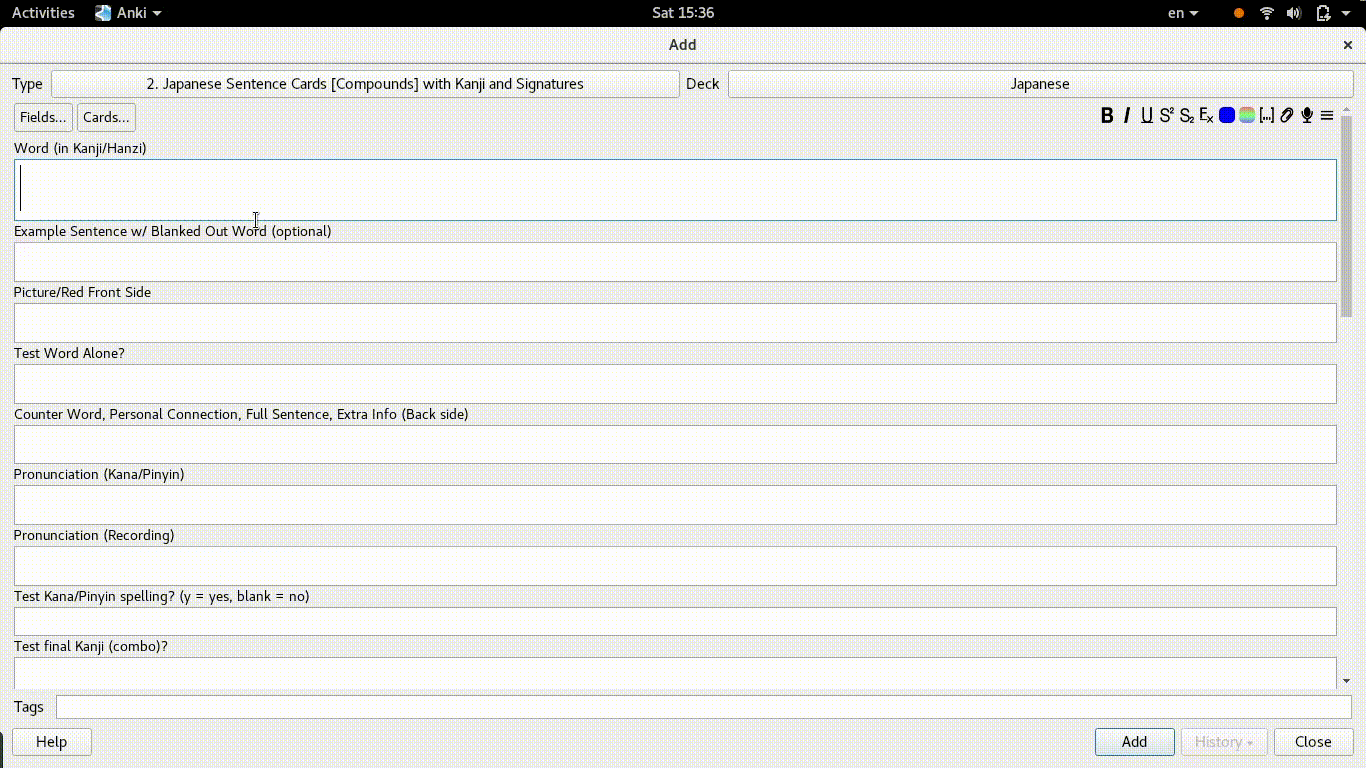The height and width of the screenshot is (768, 1366).
Task: Remove formatting with the Ex icon
Action: (x=1207, y=116)
